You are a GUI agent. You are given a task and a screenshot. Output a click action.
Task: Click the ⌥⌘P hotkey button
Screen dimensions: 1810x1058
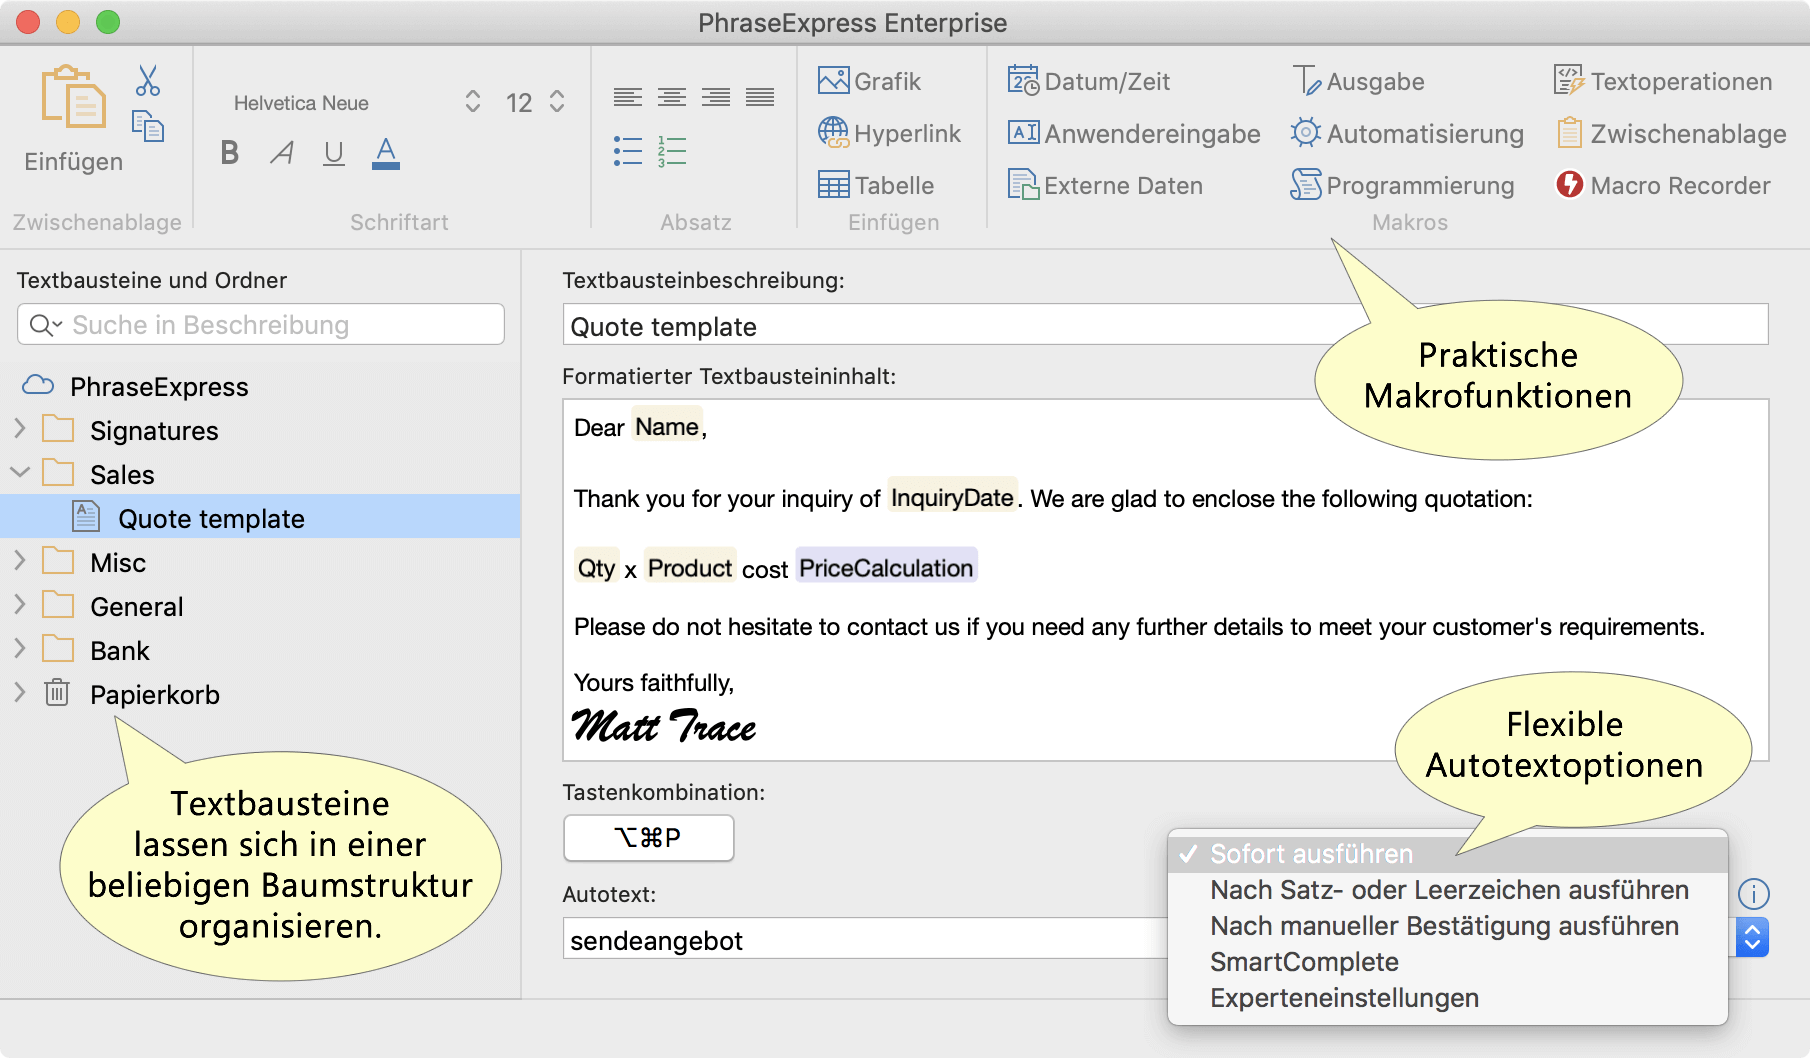649,838
